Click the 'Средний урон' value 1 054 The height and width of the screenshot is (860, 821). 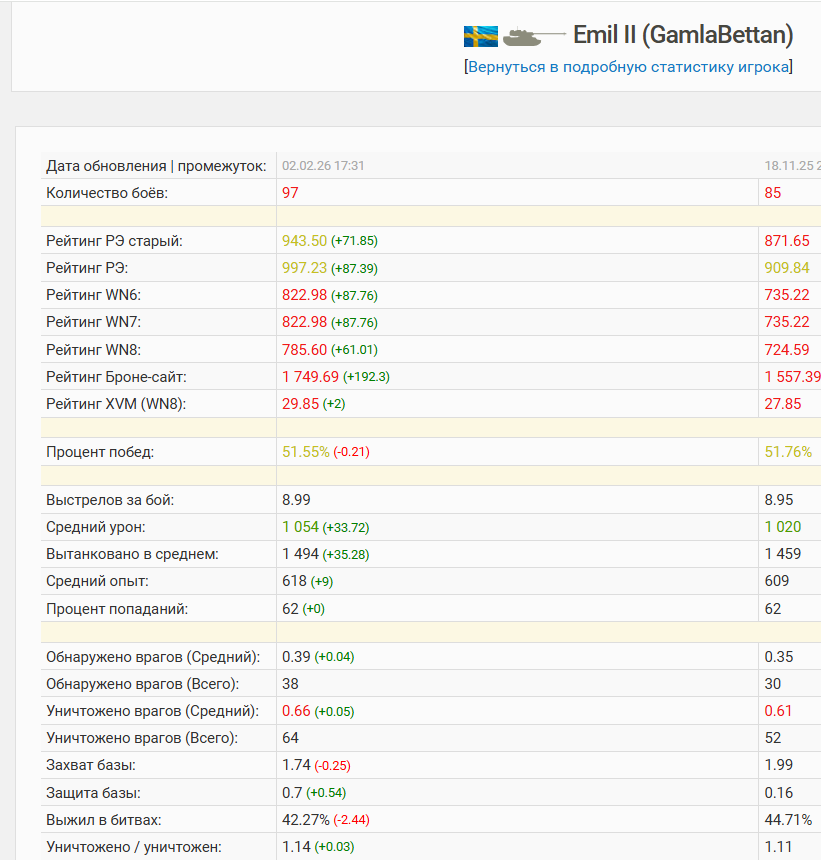click(300, 527)
